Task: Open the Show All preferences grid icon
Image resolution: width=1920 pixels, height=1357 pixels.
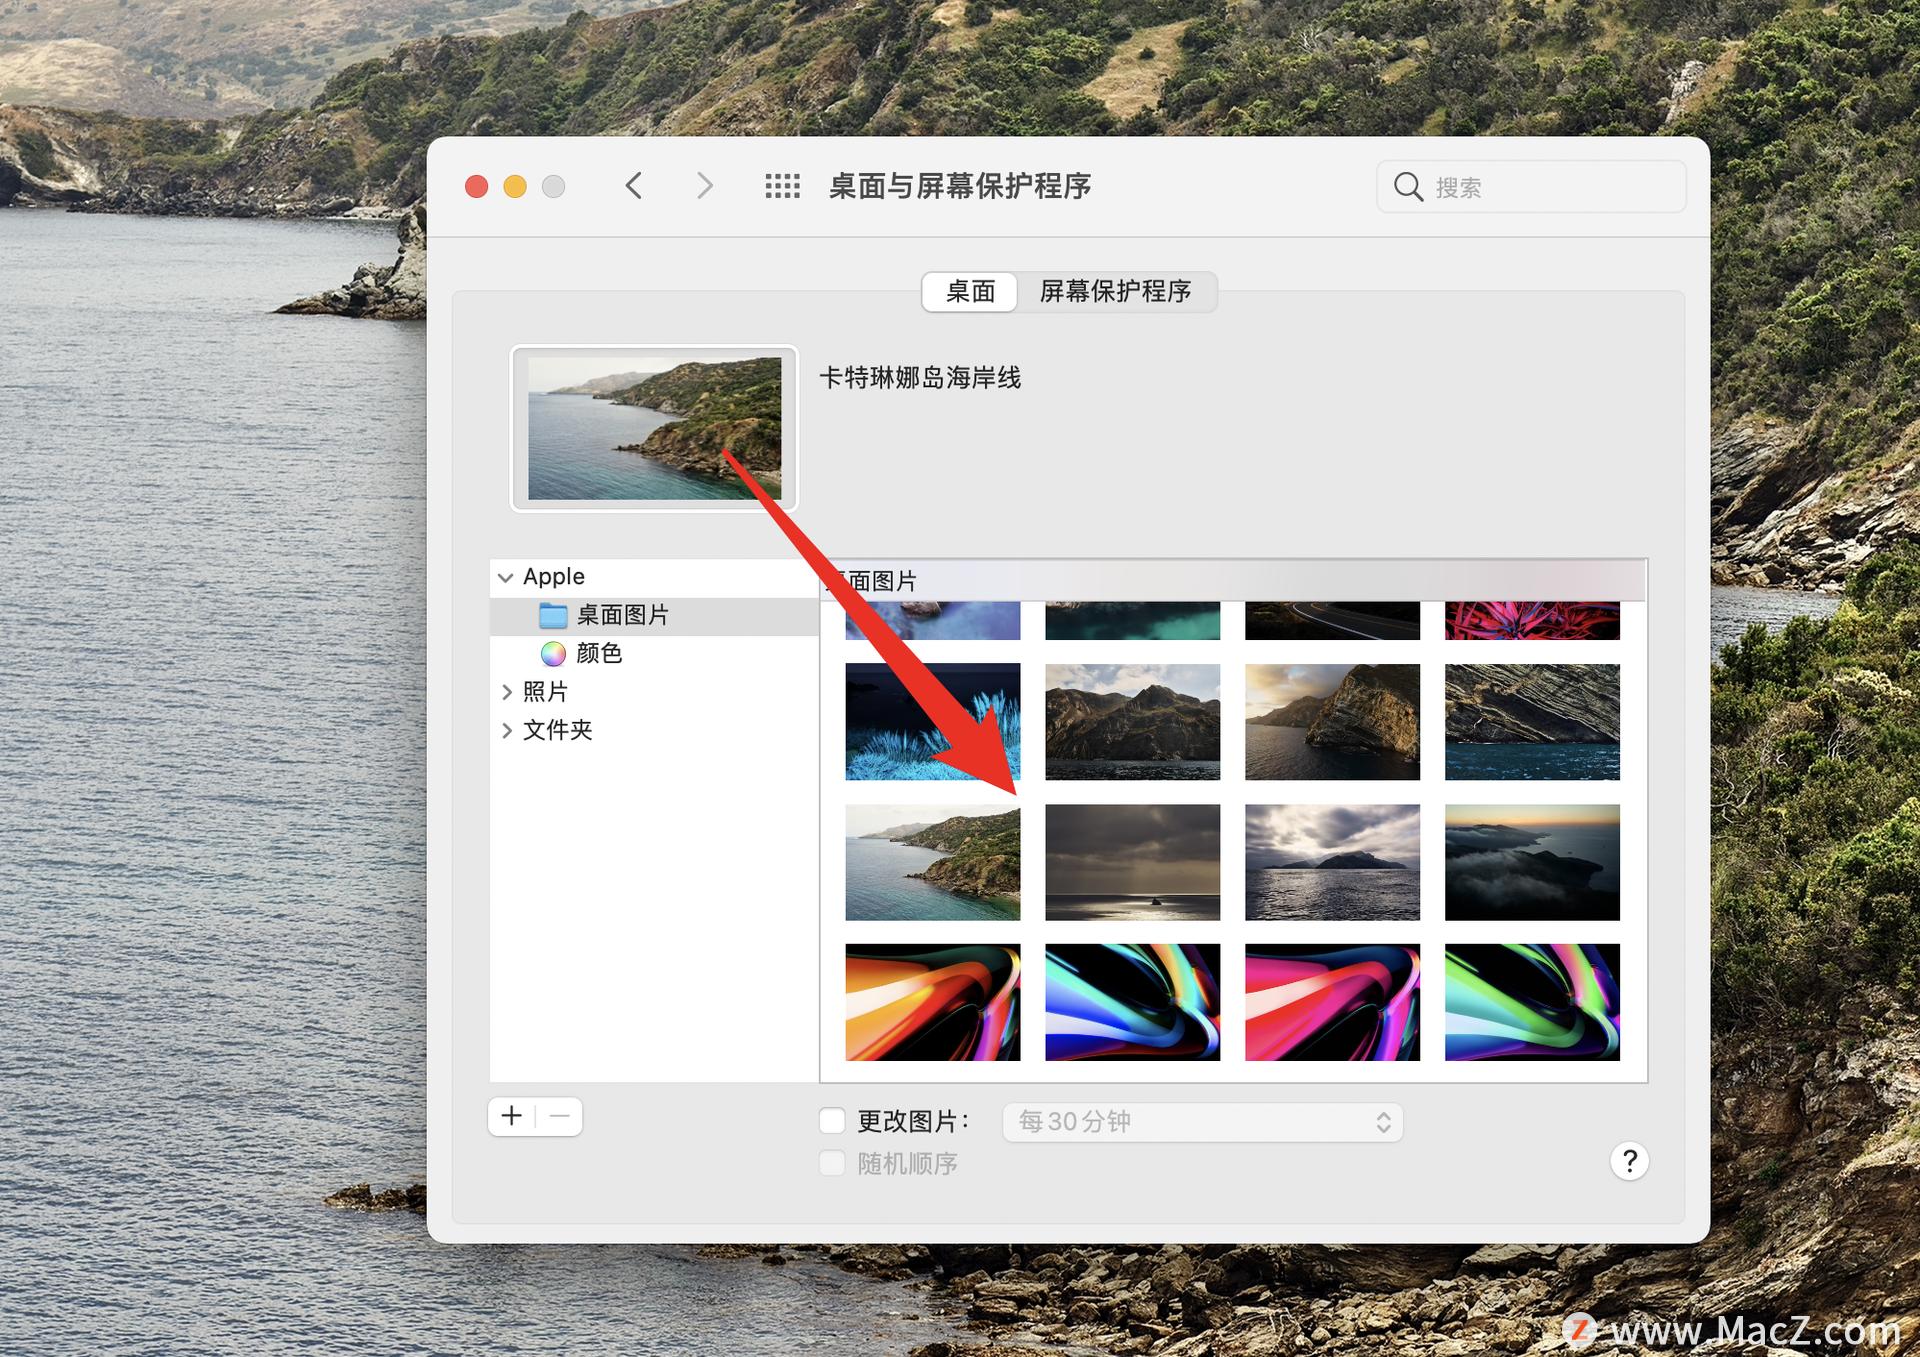Action: click(784, 186)
